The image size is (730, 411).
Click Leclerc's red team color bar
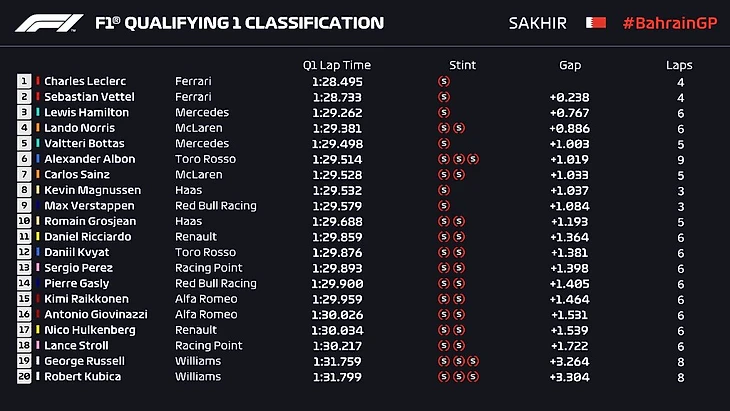click(38, 81)
